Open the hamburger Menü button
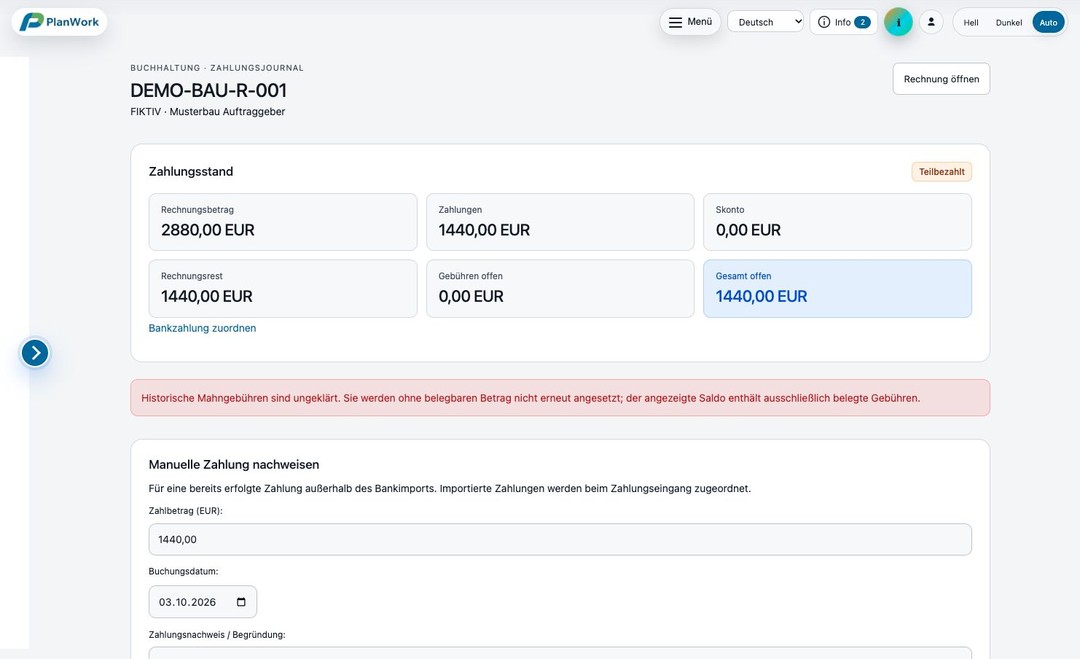Screen dimensions: 1080x659 pos(690,22)
